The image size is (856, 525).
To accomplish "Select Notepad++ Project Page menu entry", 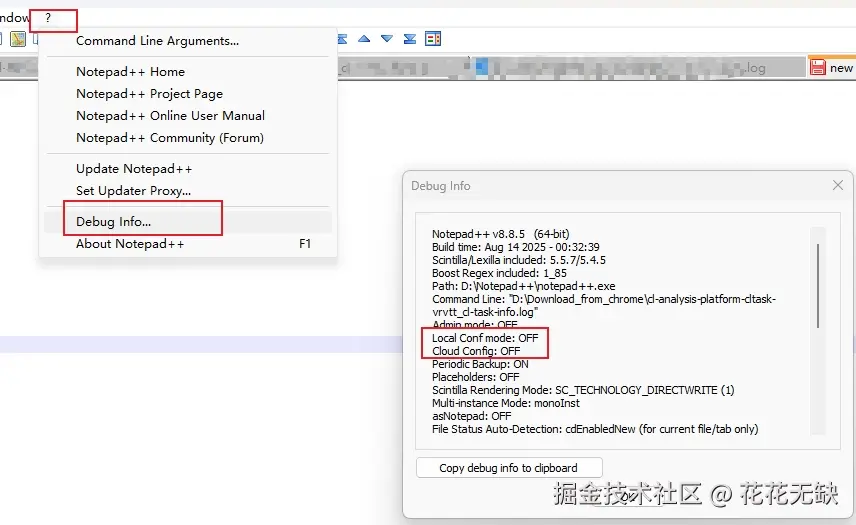I will pyautogui.click(x=150, y=94).
